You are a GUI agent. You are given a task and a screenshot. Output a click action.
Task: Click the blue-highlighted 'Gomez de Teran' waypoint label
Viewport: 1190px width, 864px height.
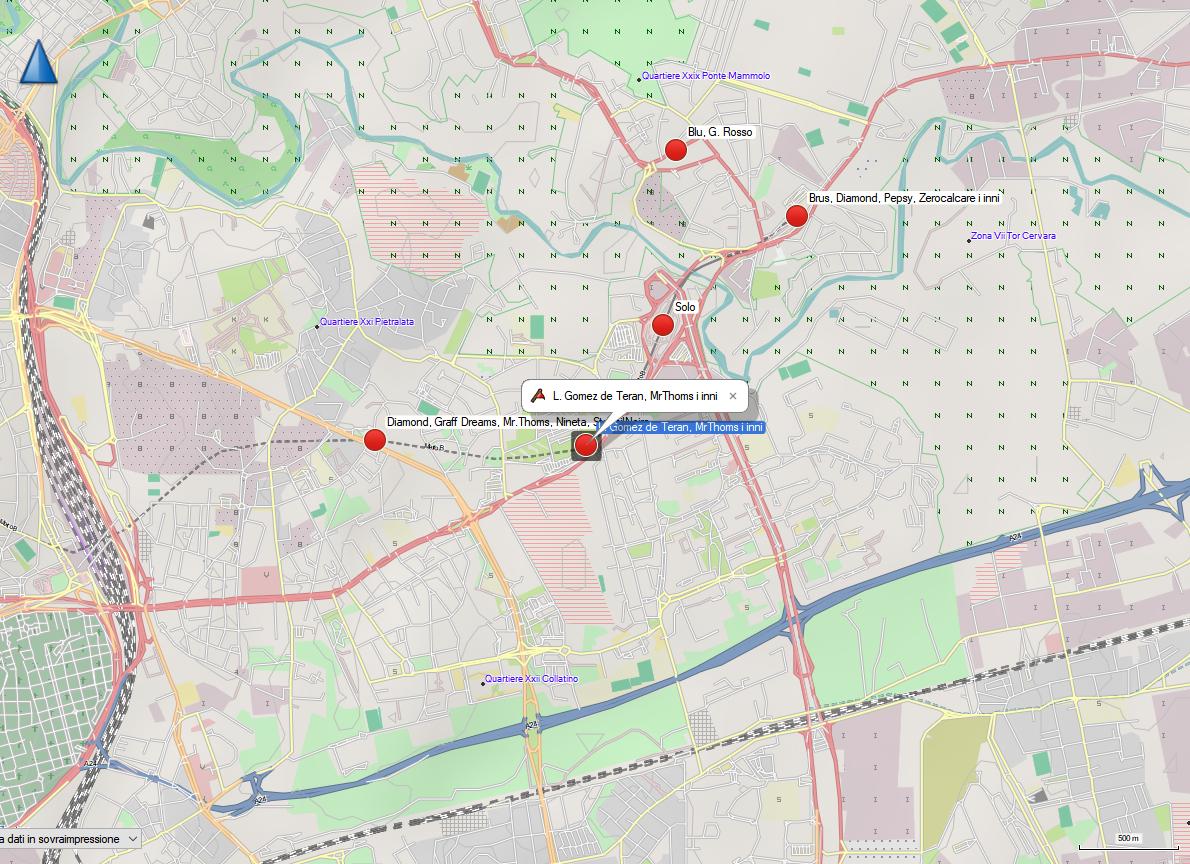point(685,428)
